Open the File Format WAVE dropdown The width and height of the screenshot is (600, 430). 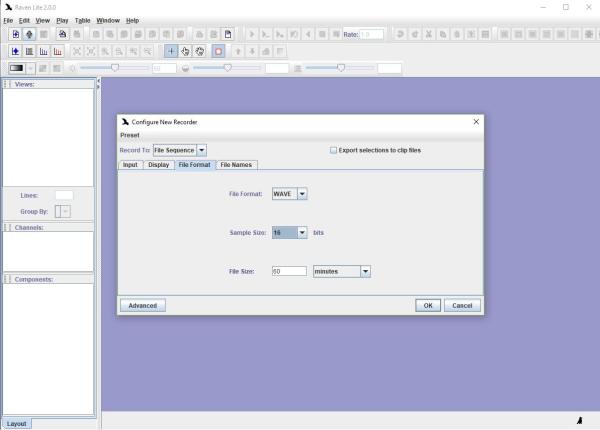pyautogui.click(x=302, y=194)
